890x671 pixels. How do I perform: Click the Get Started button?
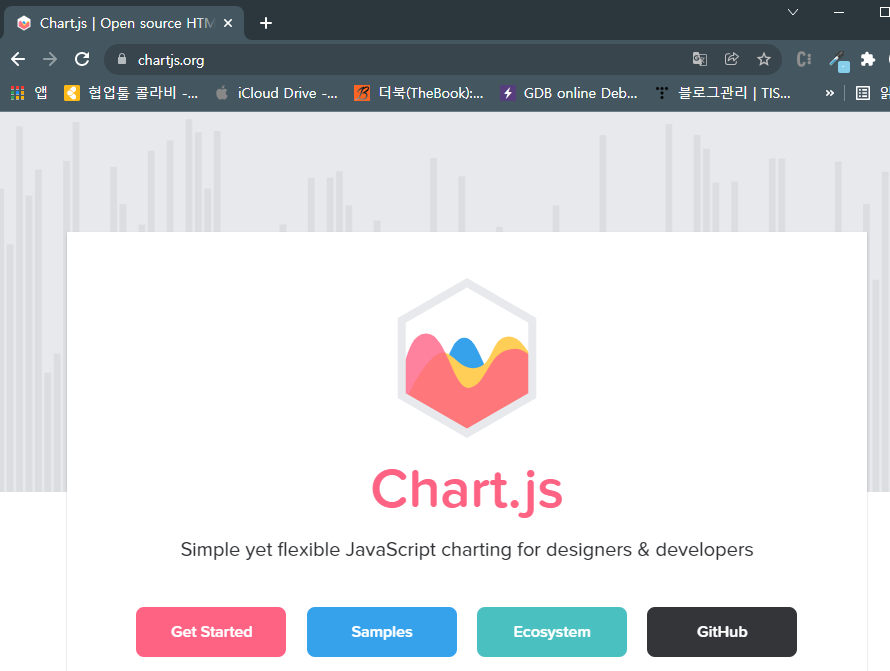point(211,632)
